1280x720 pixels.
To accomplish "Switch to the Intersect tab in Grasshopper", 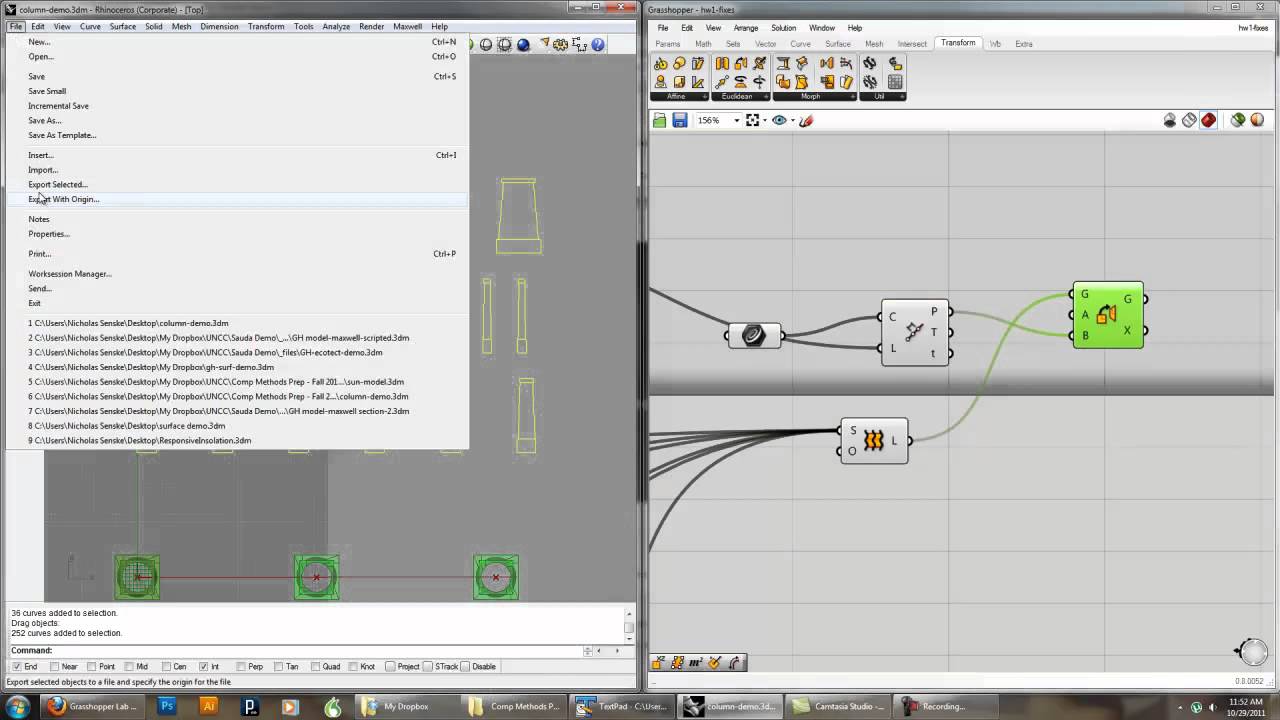I will click(912, 44).
